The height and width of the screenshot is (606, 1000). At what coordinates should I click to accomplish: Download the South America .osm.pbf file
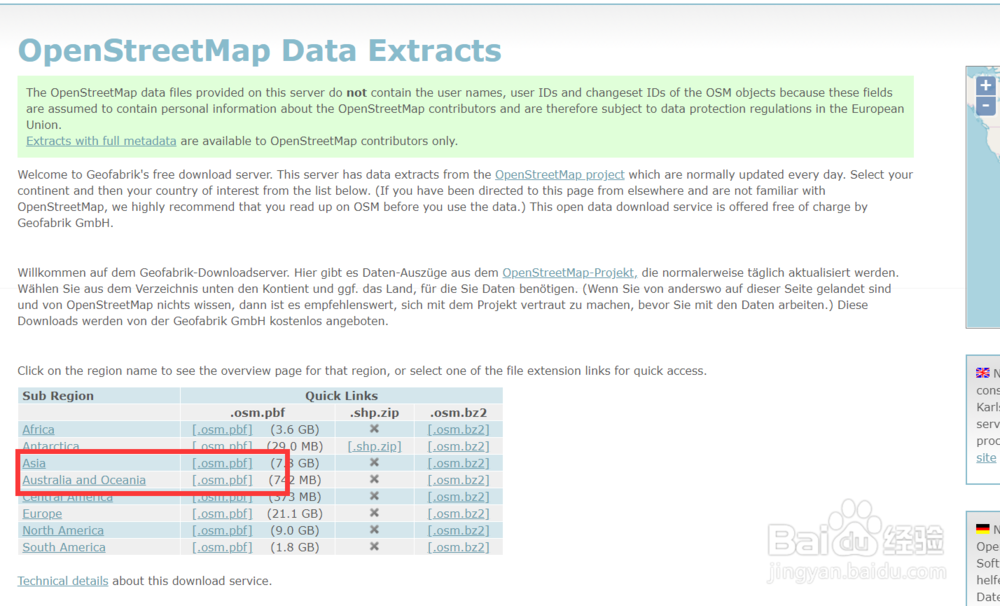222,547
